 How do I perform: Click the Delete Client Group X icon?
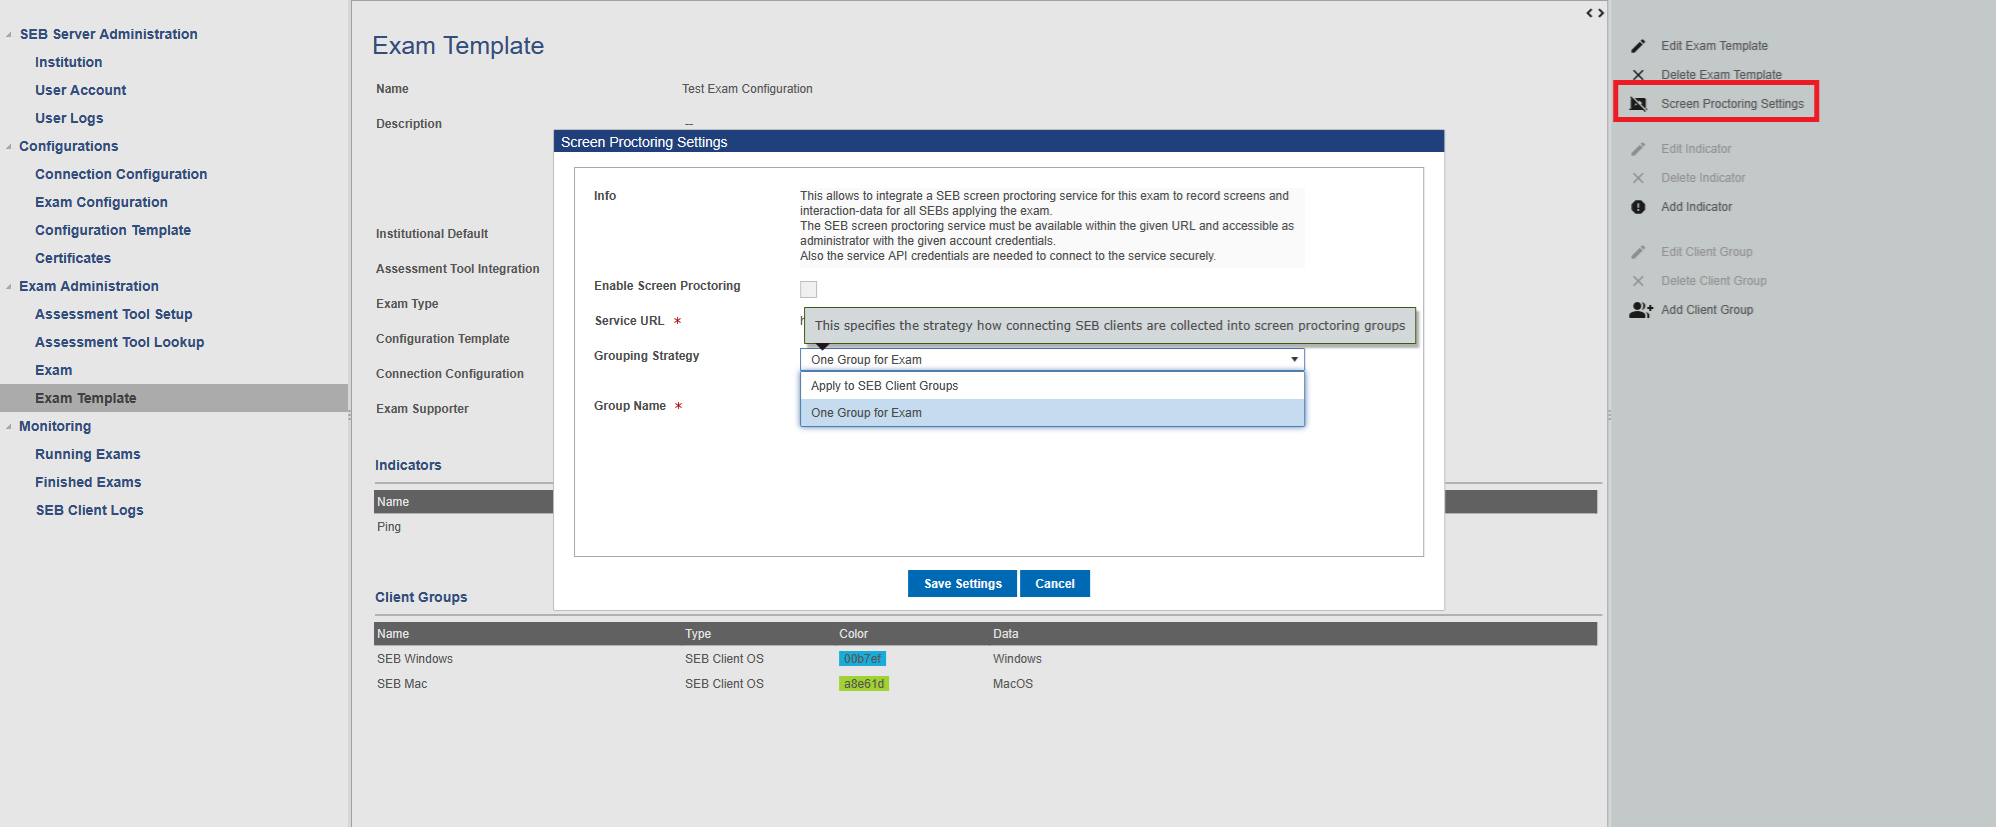point(1638,281)
